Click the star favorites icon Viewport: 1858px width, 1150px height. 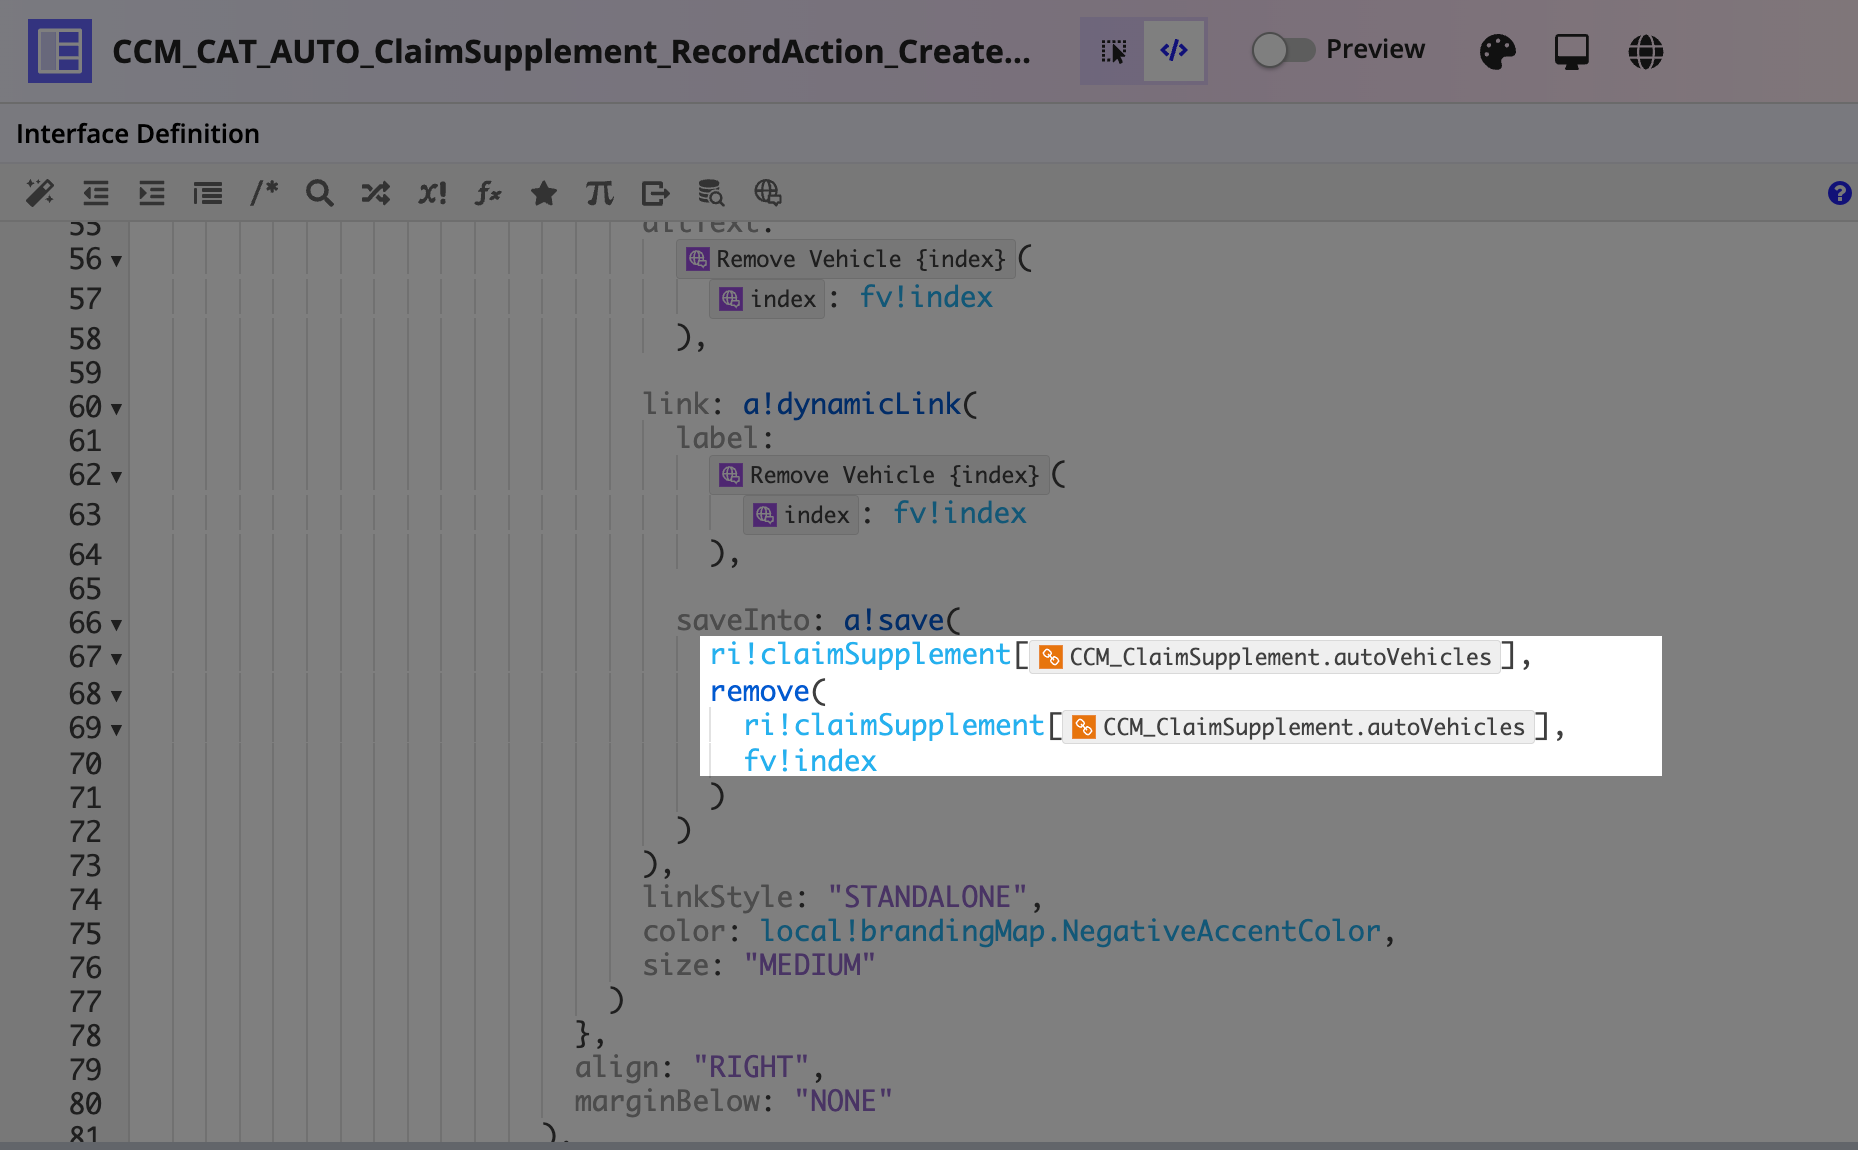544,193
